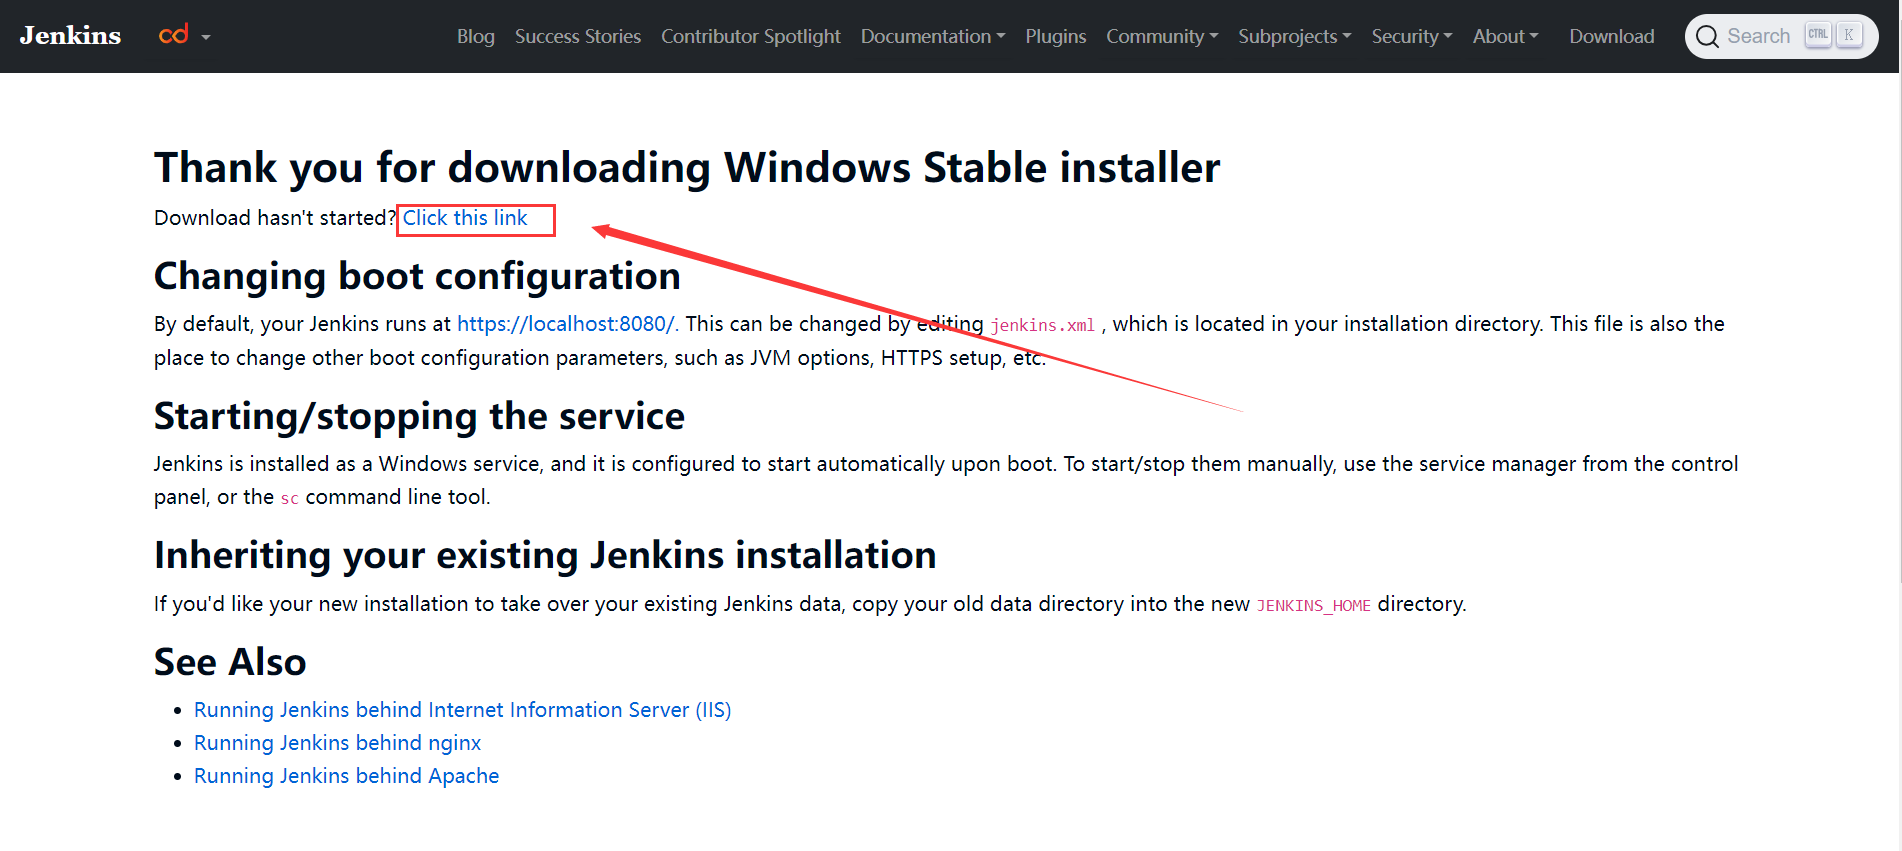
Task: Expand the Subprojects dropdown menu
Action: tap(1295, 36)
